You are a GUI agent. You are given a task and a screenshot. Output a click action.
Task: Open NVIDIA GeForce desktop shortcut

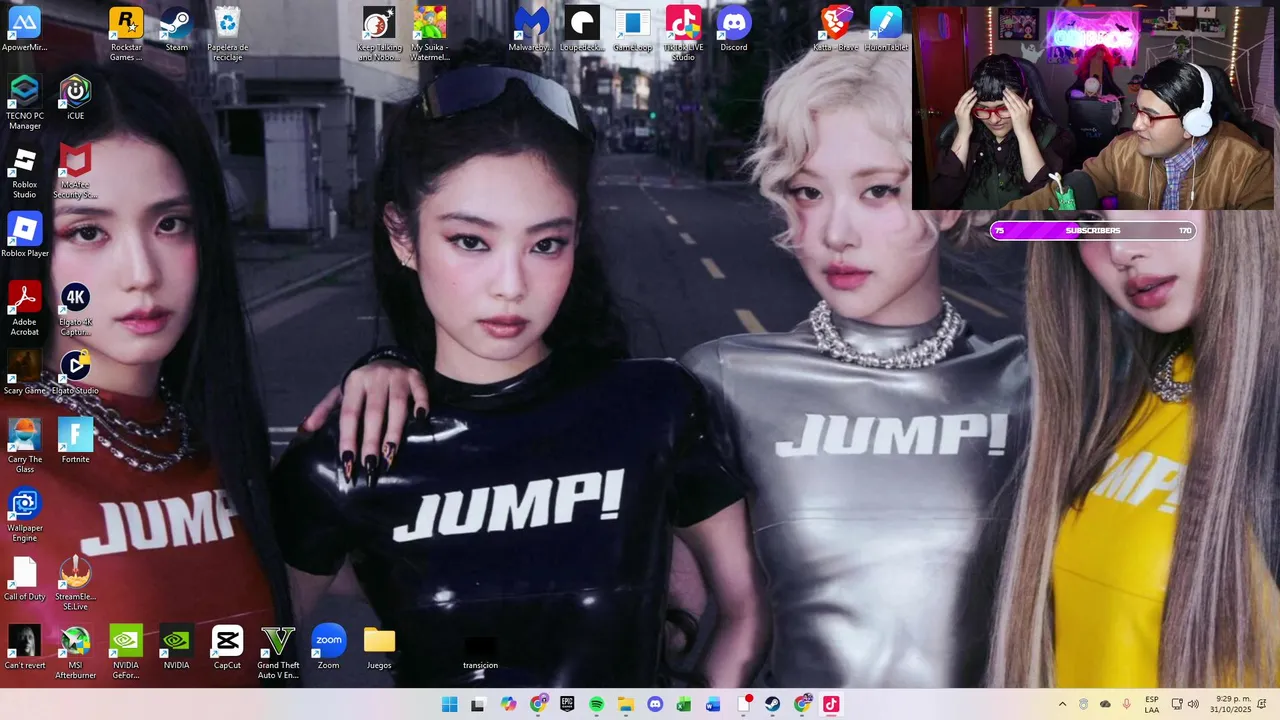pos(126,652)
